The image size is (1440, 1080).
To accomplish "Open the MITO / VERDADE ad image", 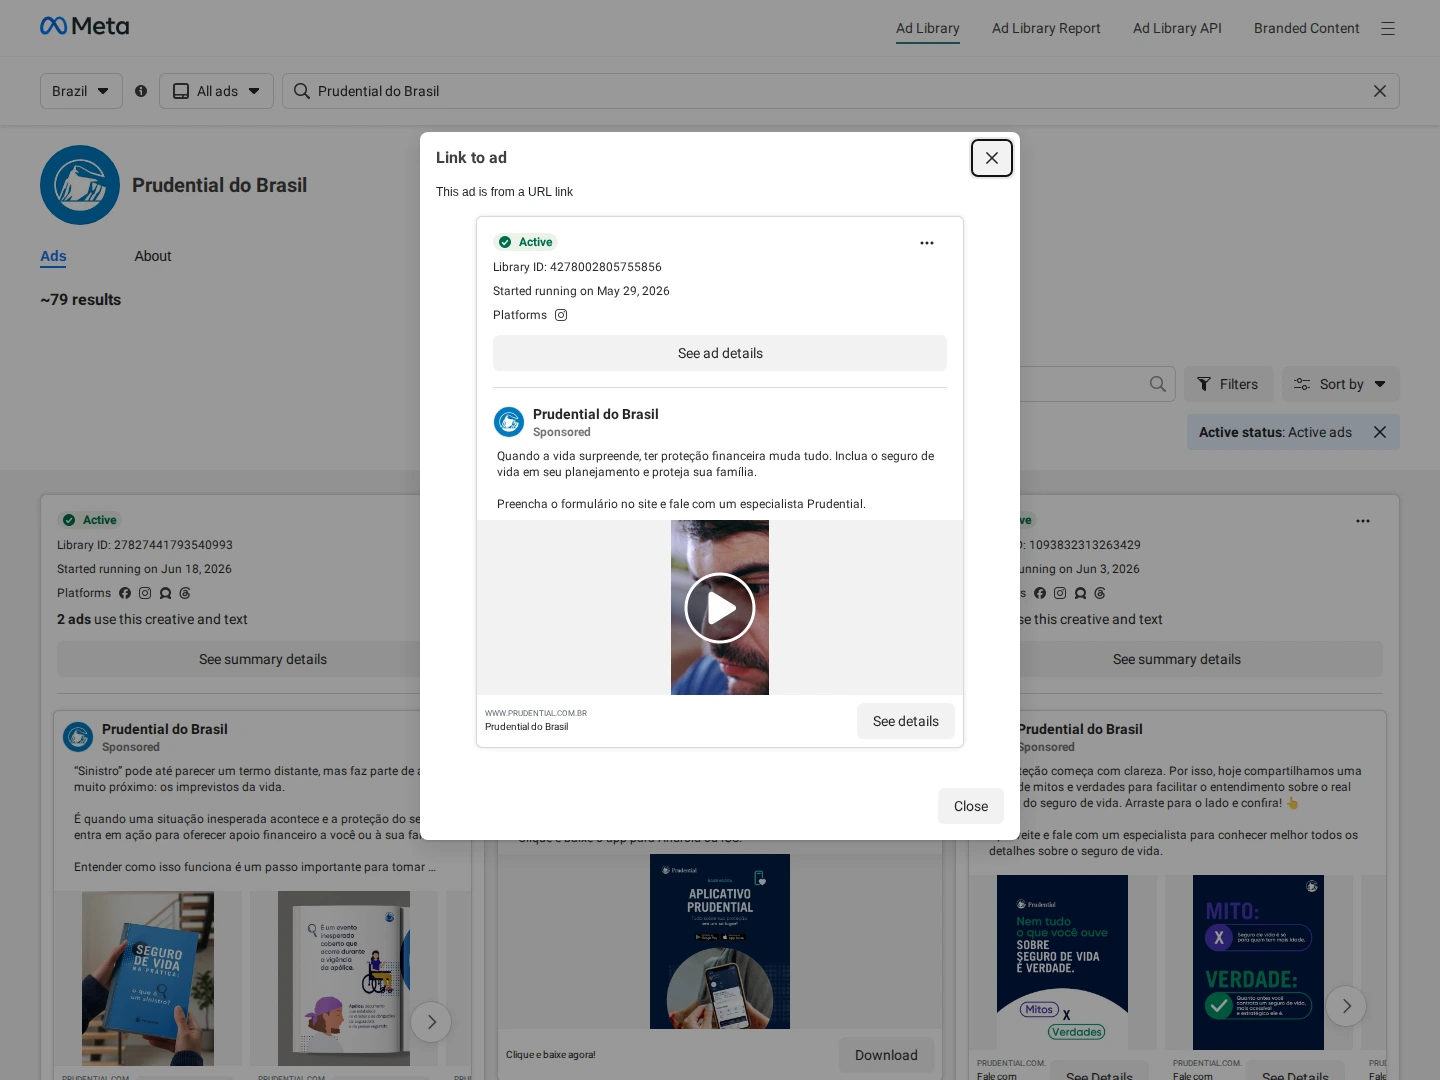I will tap(1258, 962).
